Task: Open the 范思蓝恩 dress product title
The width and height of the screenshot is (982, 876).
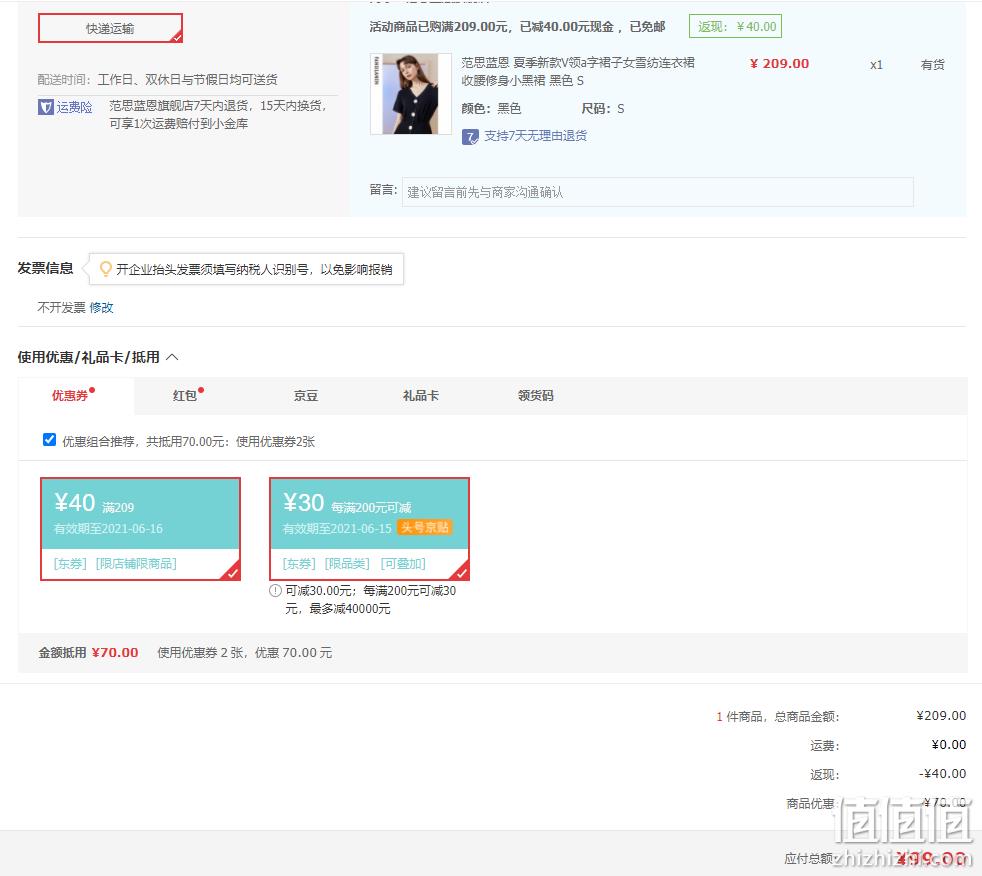Action: tap(578, 71)
